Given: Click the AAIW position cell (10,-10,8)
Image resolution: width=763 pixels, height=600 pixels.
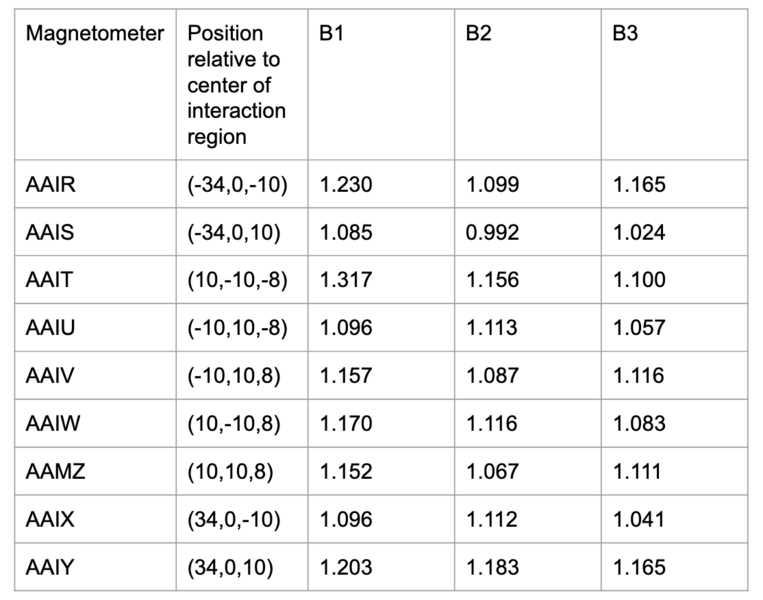Looking at the screenshot, I should point(234,424).
